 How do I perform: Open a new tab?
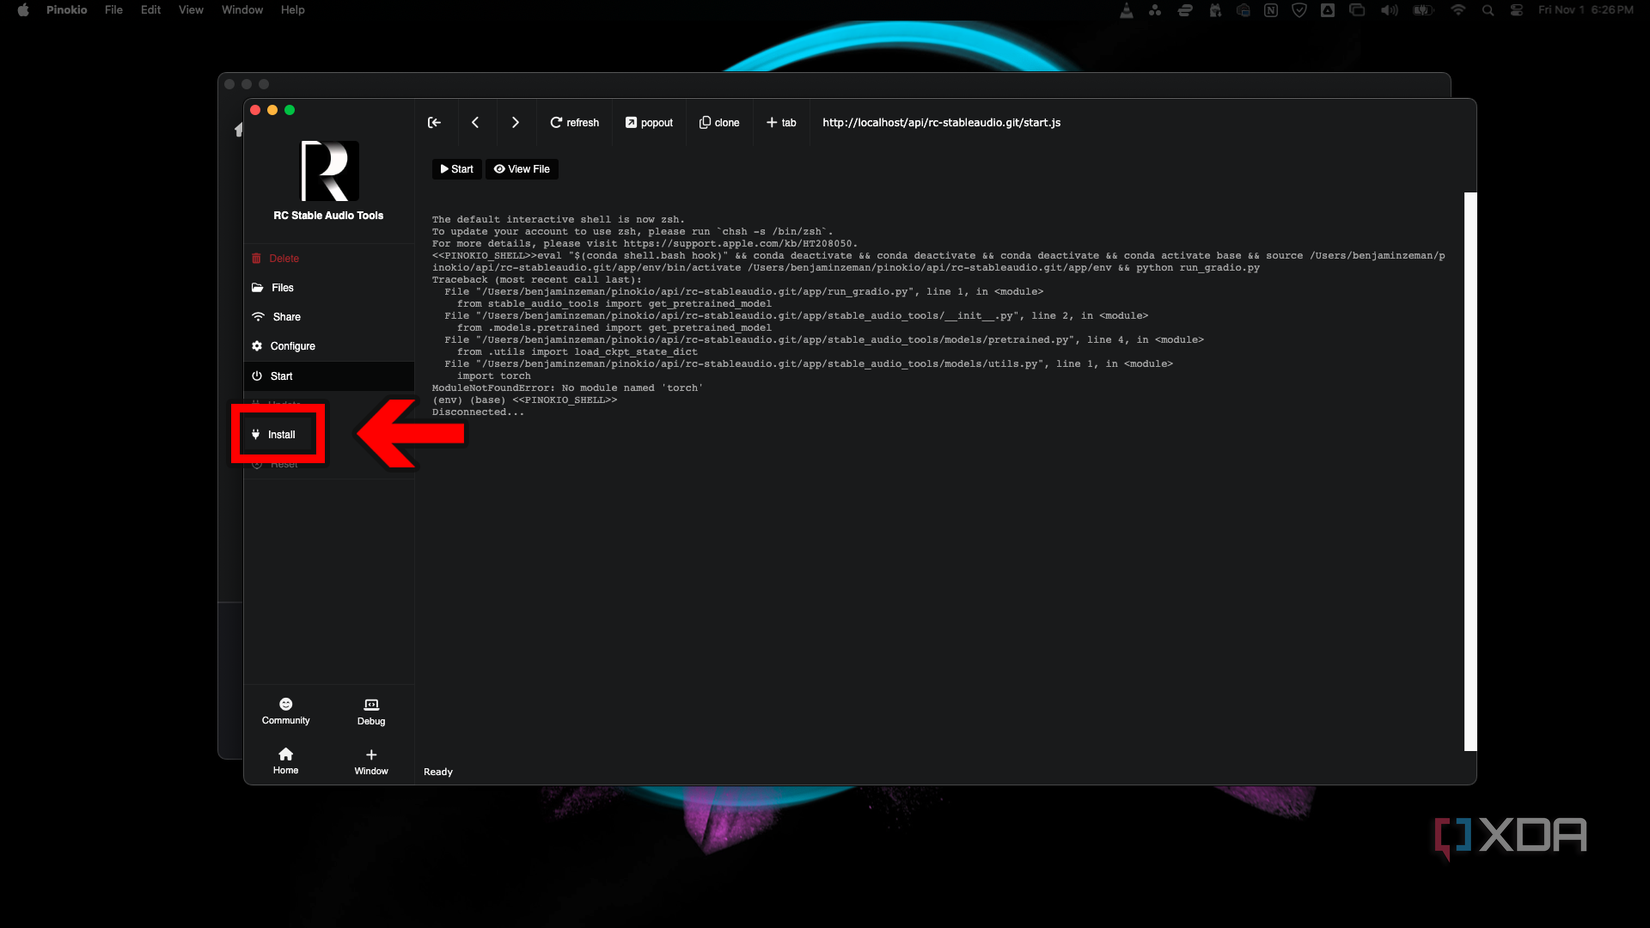780,122
